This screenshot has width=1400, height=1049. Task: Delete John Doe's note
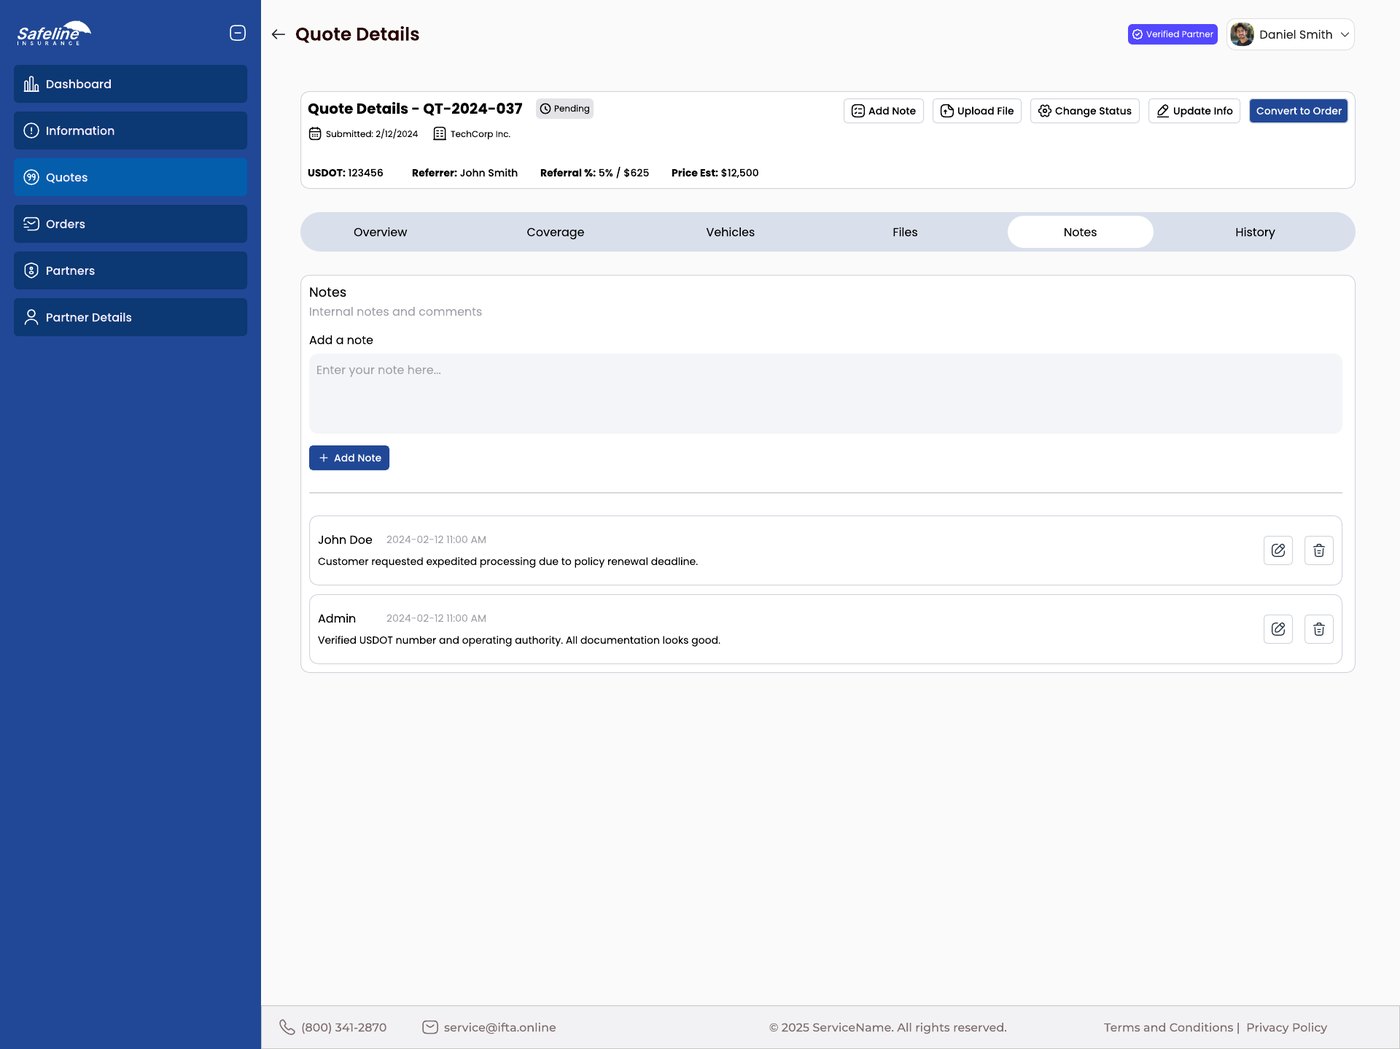[1319, 550]
